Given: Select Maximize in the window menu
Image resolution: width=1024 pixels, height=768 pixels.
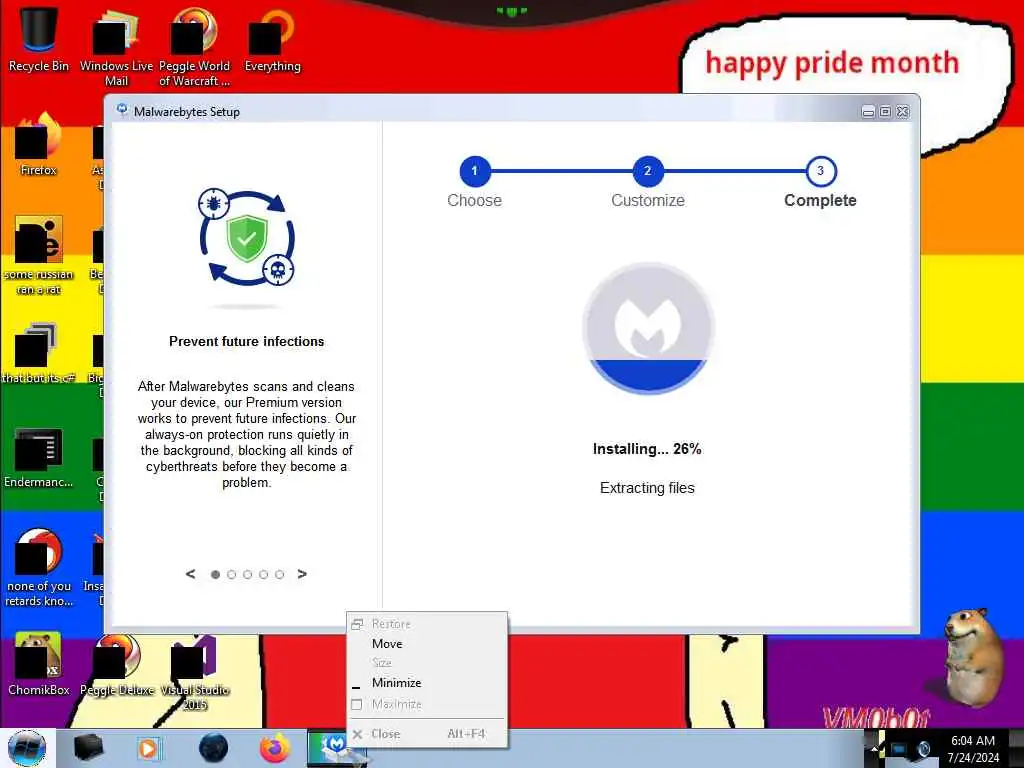Looking at the screenshot, I should 427,704.
